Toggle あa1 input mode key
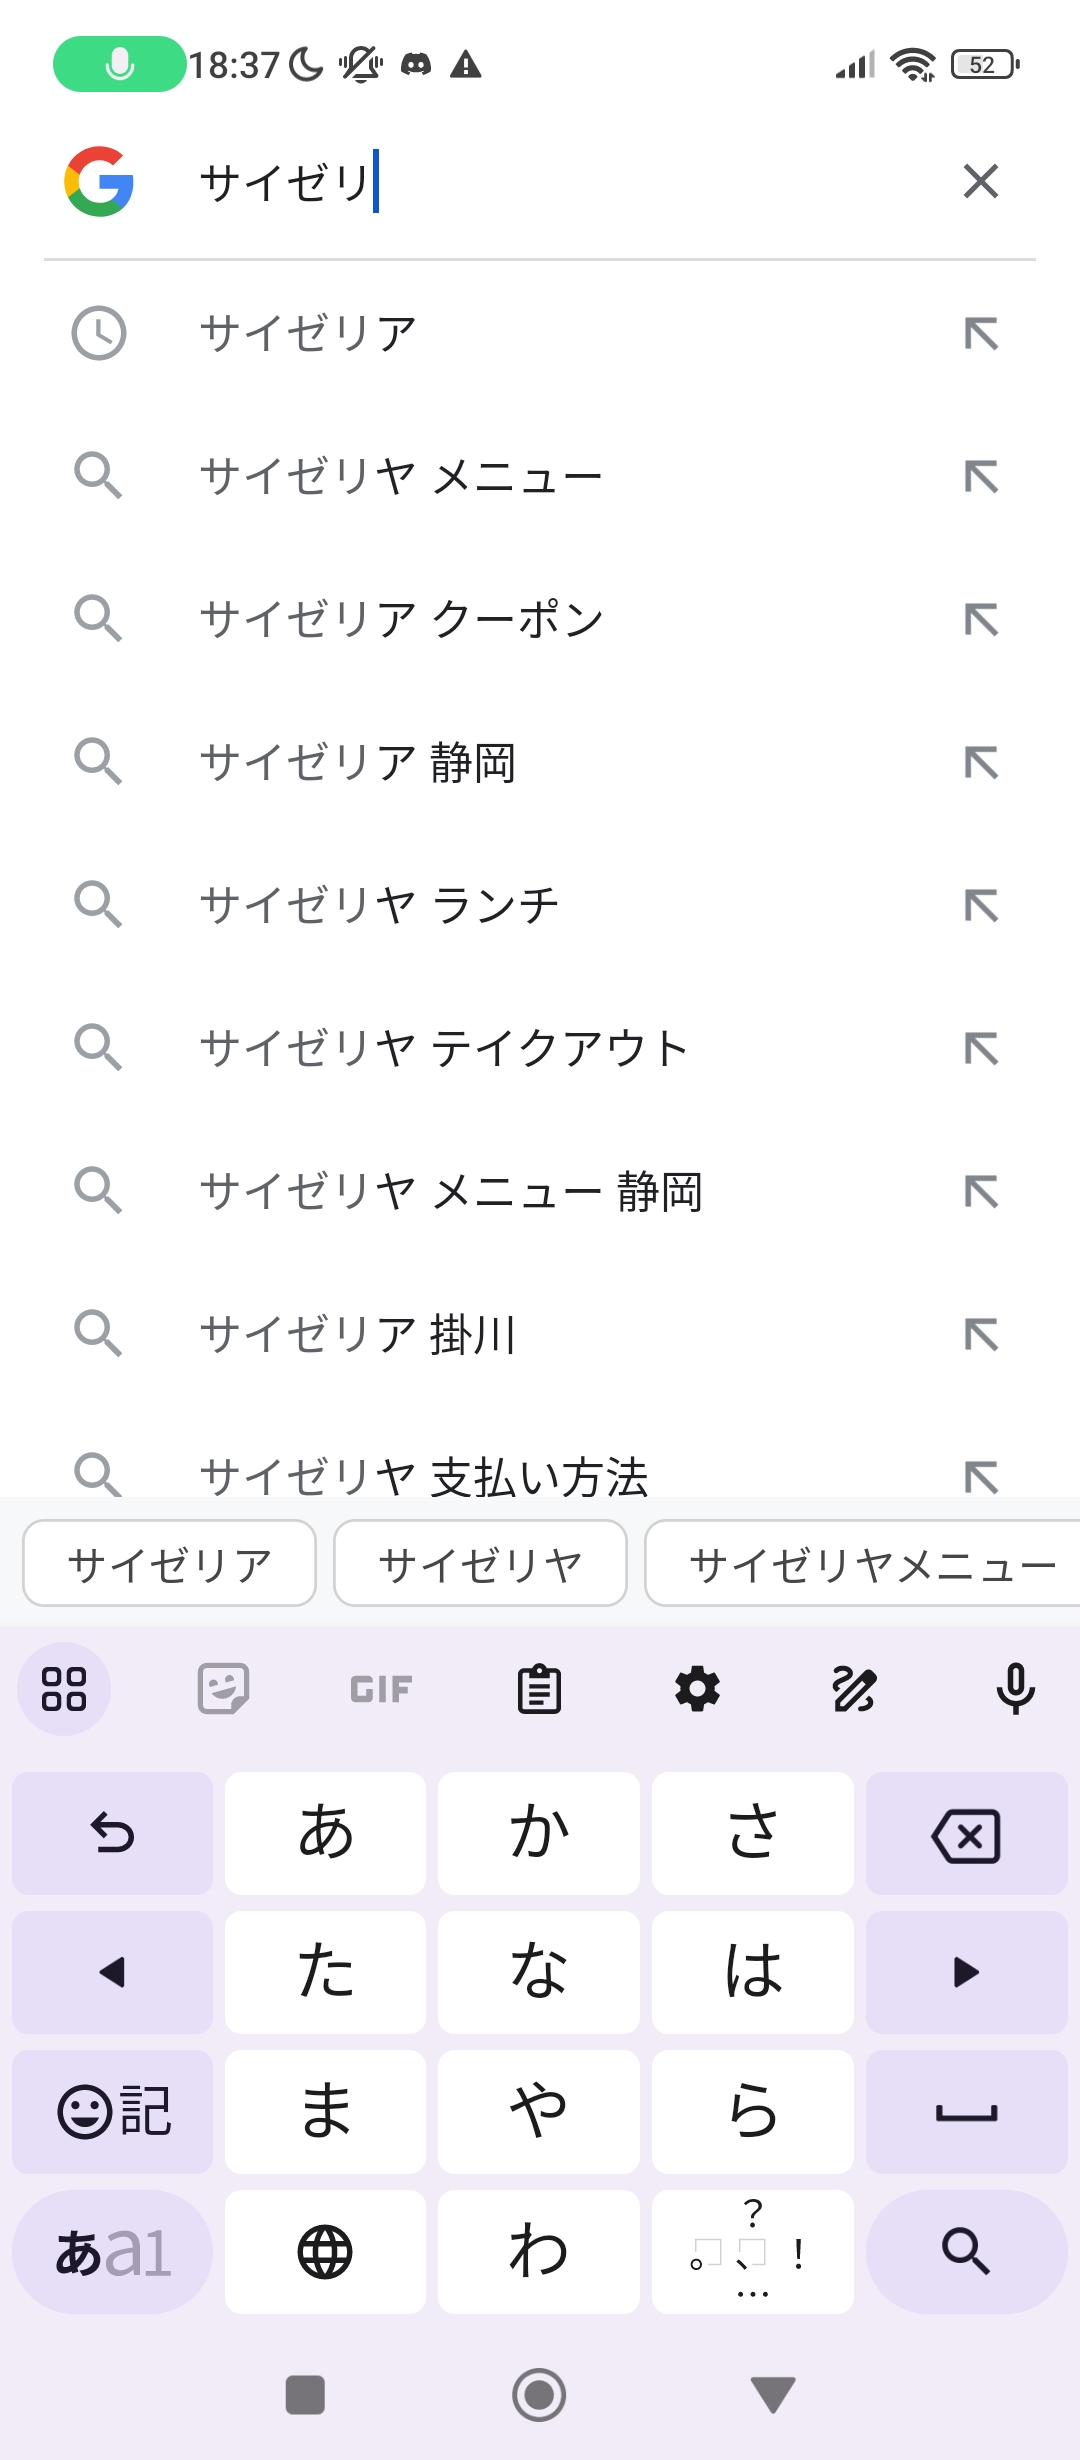This screenshot has width=1080, height=2460. click(x=112, y=2252)
